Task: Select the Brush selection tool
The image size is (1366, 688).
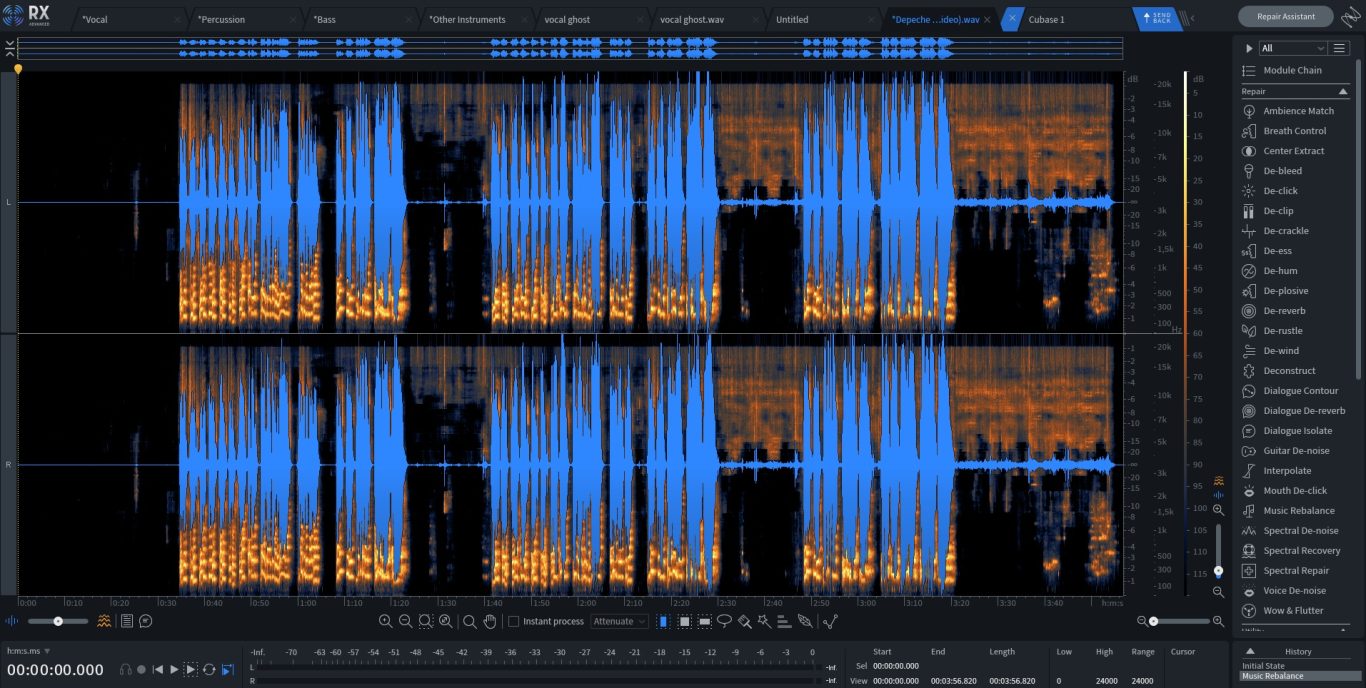Action: 744,621
